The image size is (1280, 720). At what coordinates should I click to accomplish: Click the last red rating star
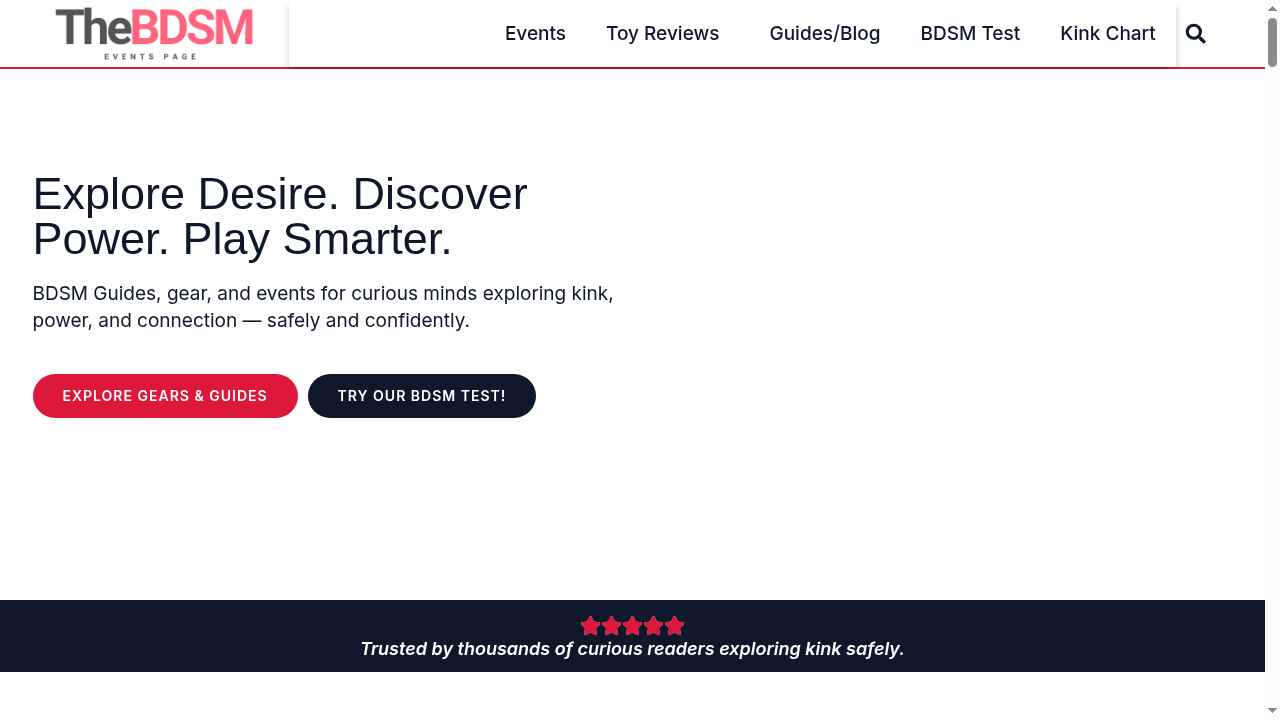tap(675, 626)
